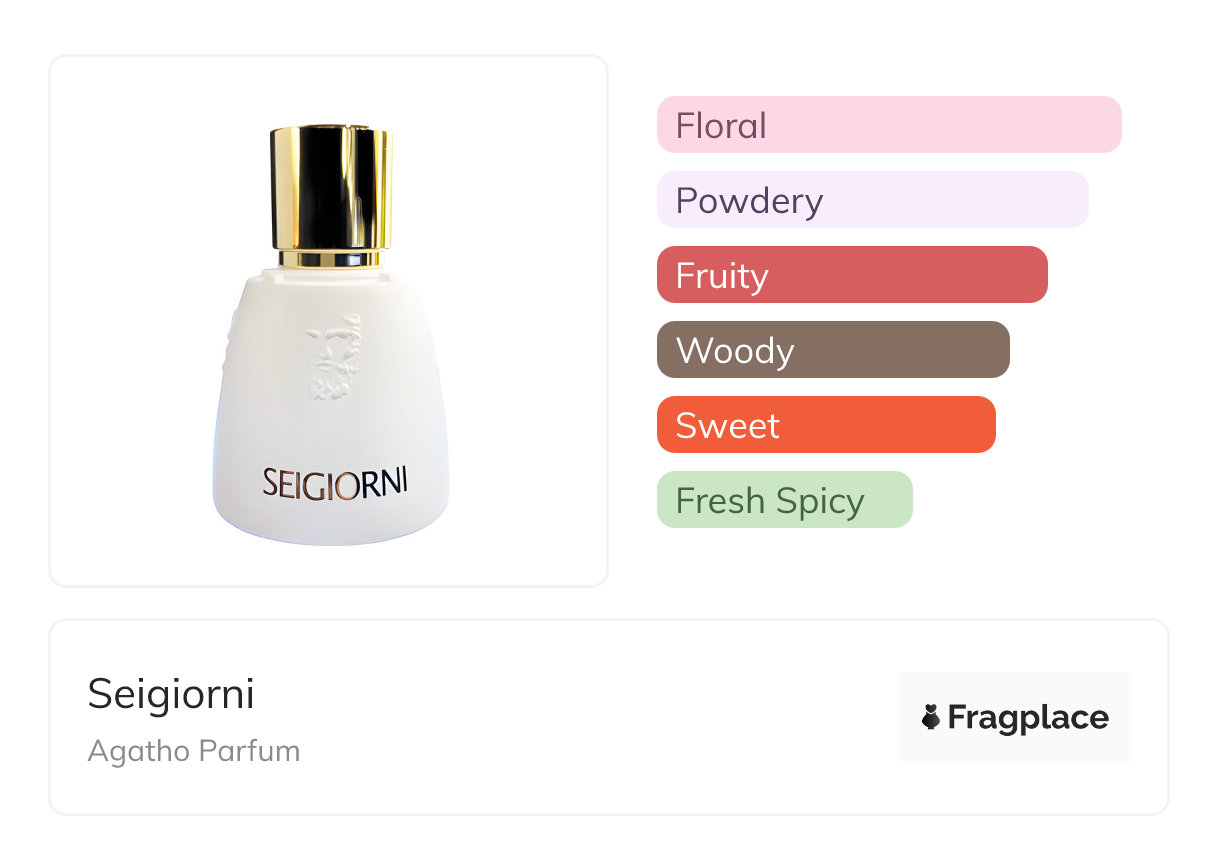The width and height of the screenshot is (1218, 864).
Task: Click the gold cap of the bottle
Action: 330,185
